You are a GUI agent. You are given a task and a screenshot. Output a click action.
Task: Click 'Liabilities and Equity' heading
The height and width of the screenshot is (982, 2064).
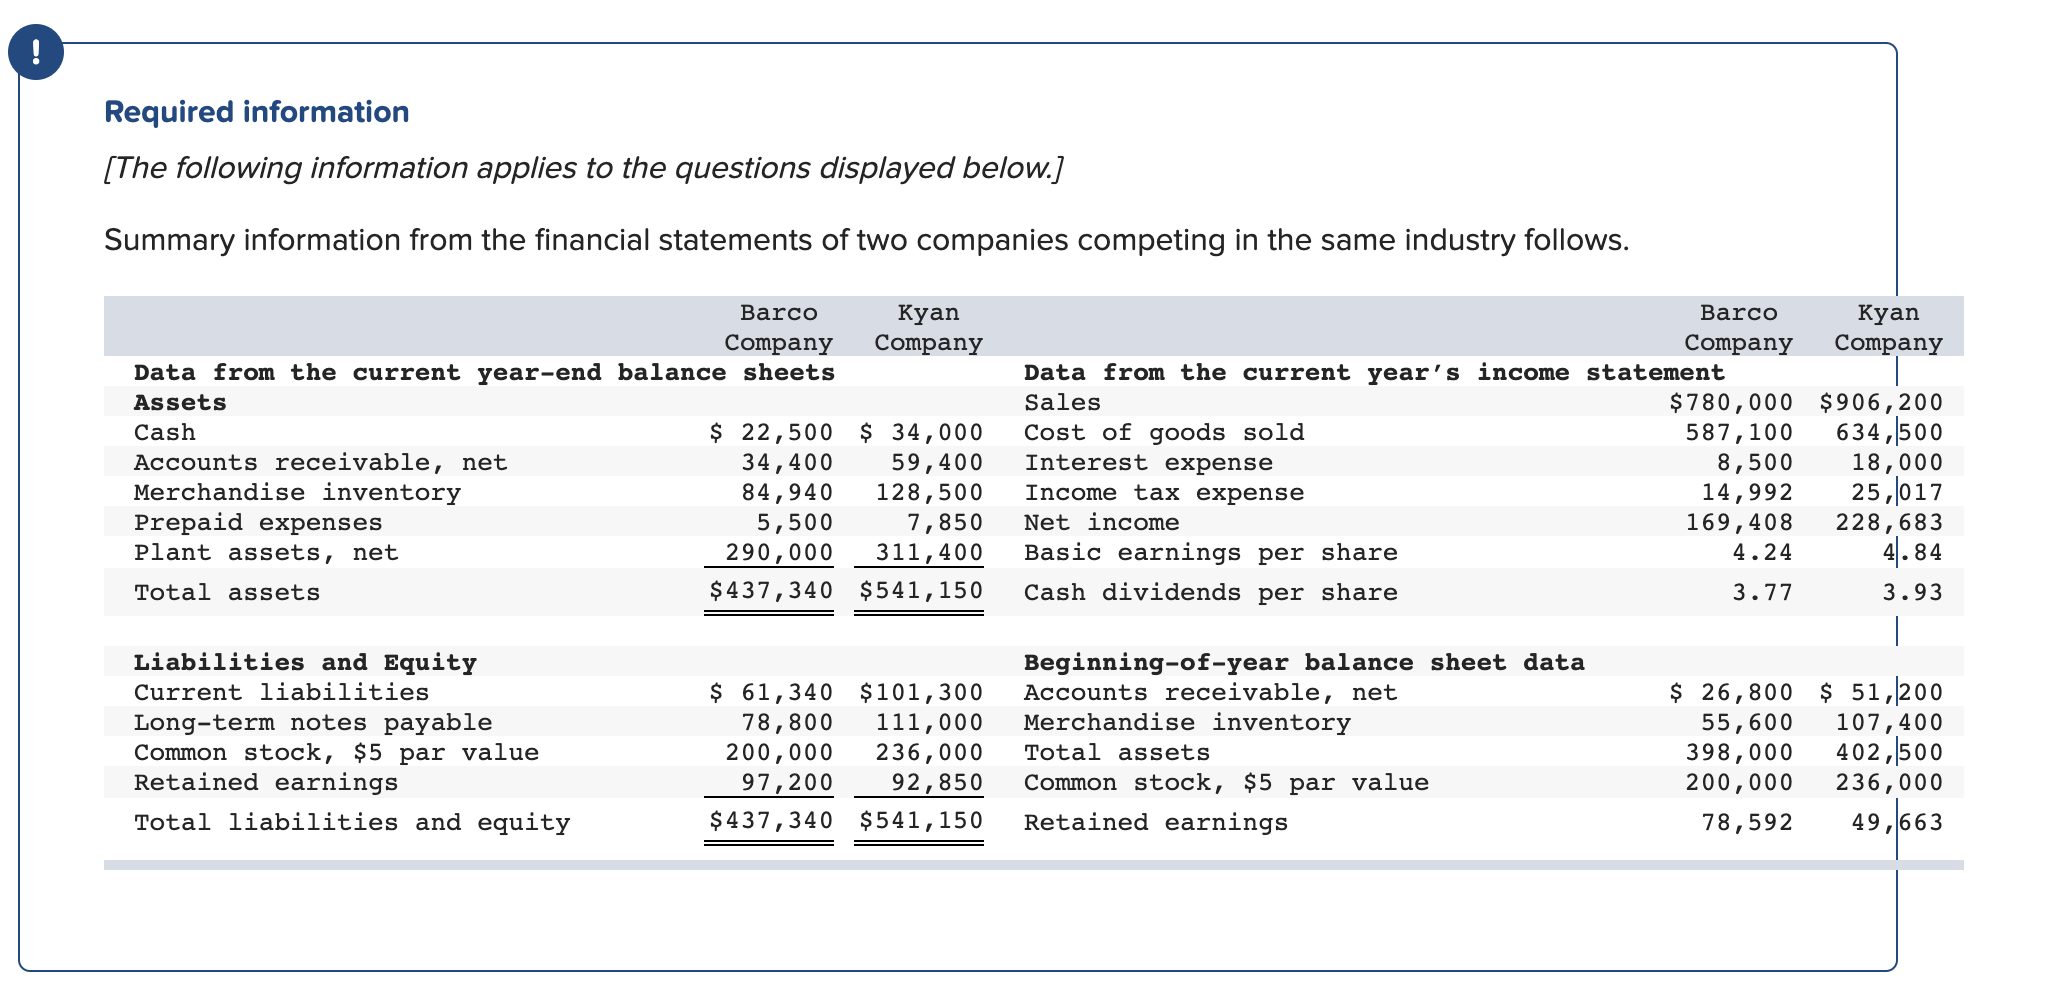click(305, 662)
